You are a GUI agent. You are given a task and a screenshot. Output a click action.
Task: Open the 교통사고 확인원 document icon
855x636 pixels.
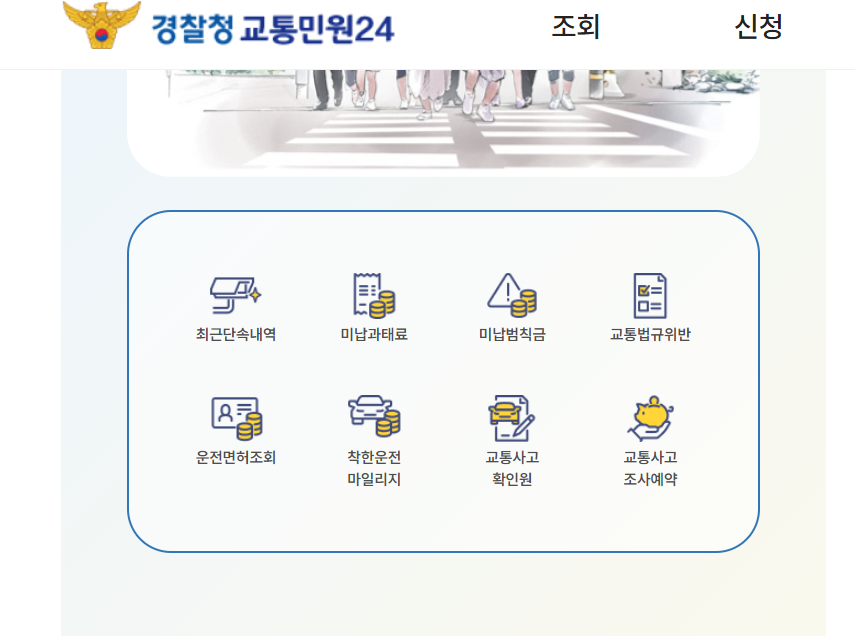click(511, 418)
